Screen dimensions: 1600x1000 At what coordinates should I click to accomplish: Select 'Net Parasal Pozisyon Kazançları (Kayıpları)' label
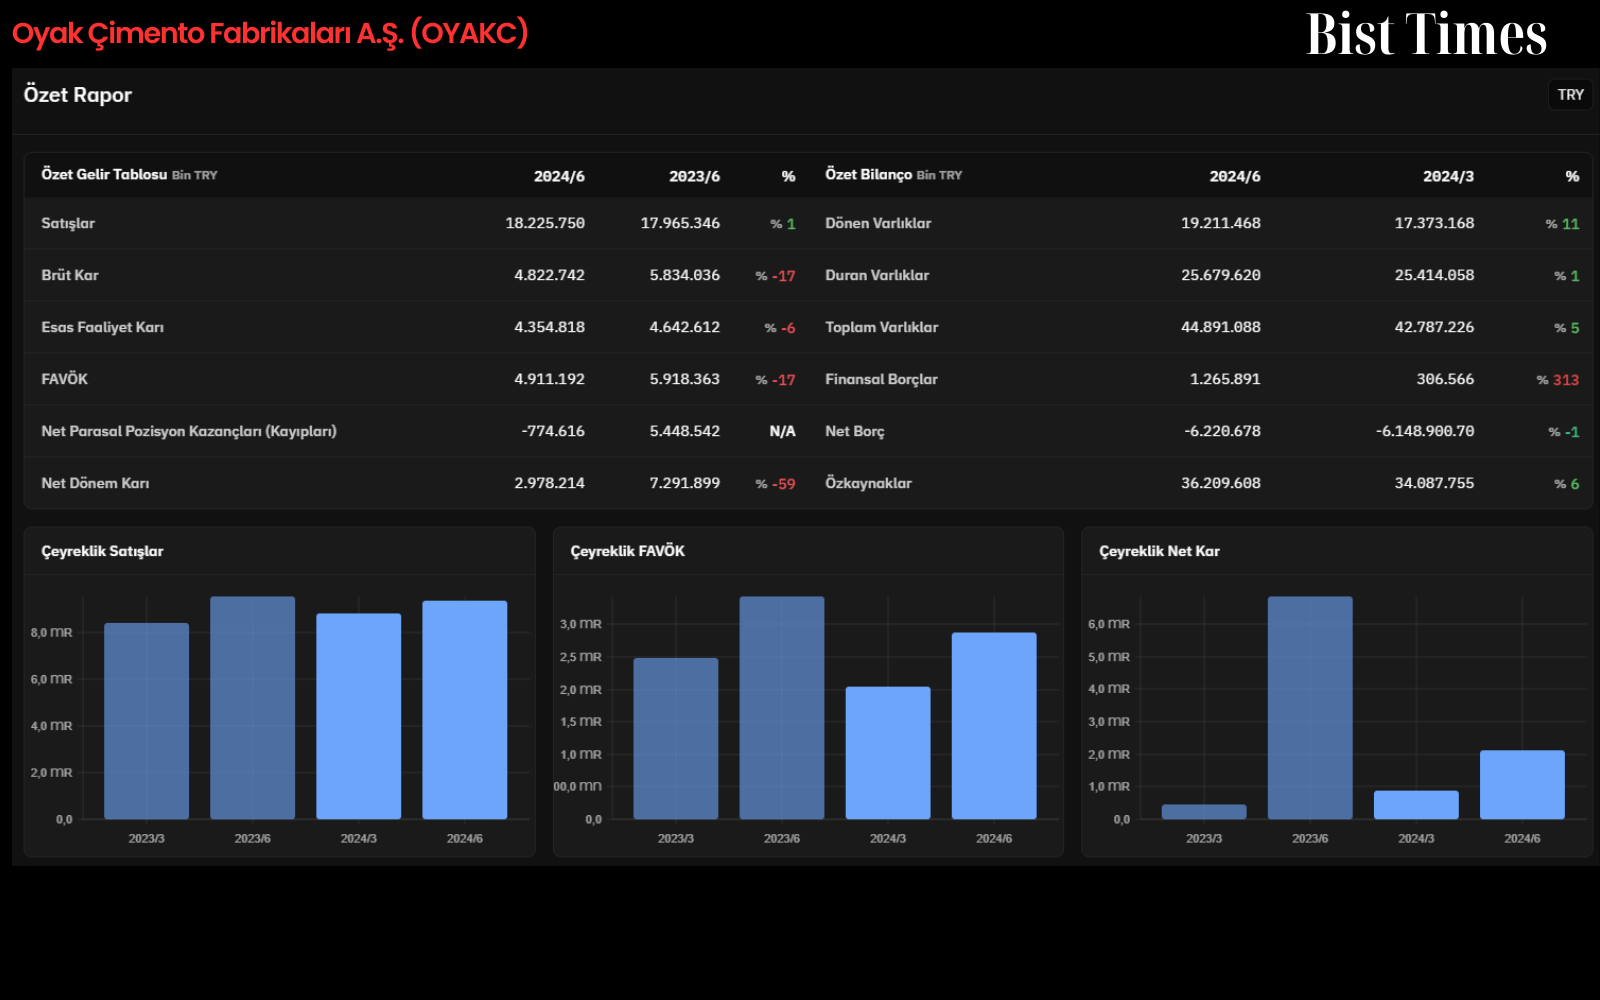pos(189,431)
